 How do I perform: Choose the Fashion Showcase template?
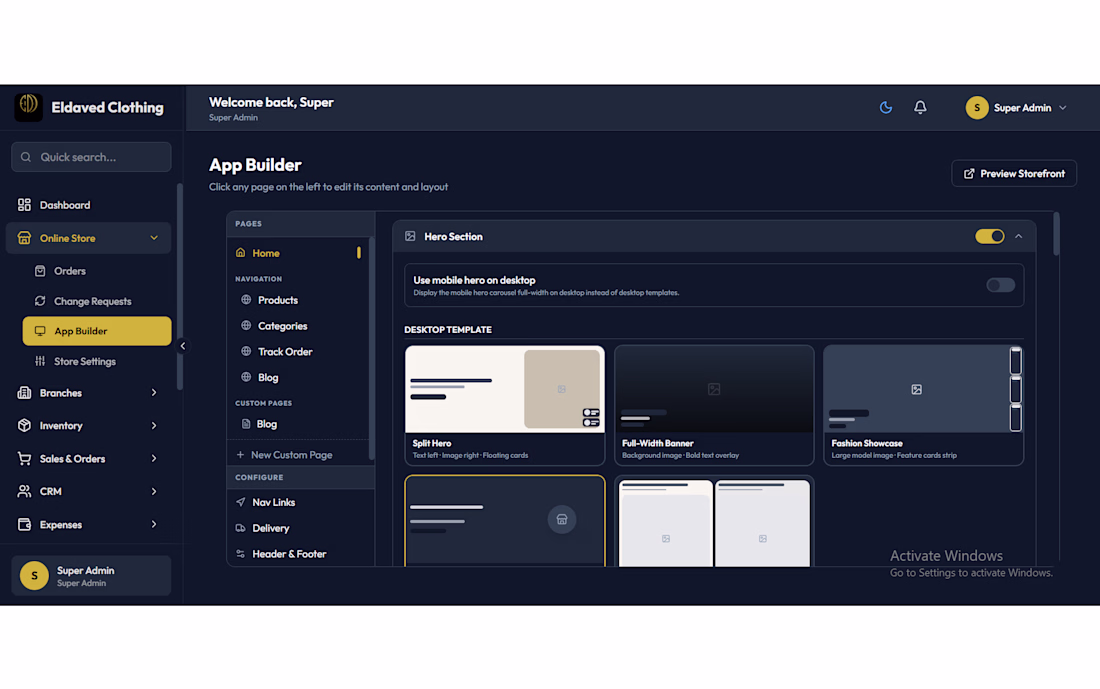tap(923, 405)
